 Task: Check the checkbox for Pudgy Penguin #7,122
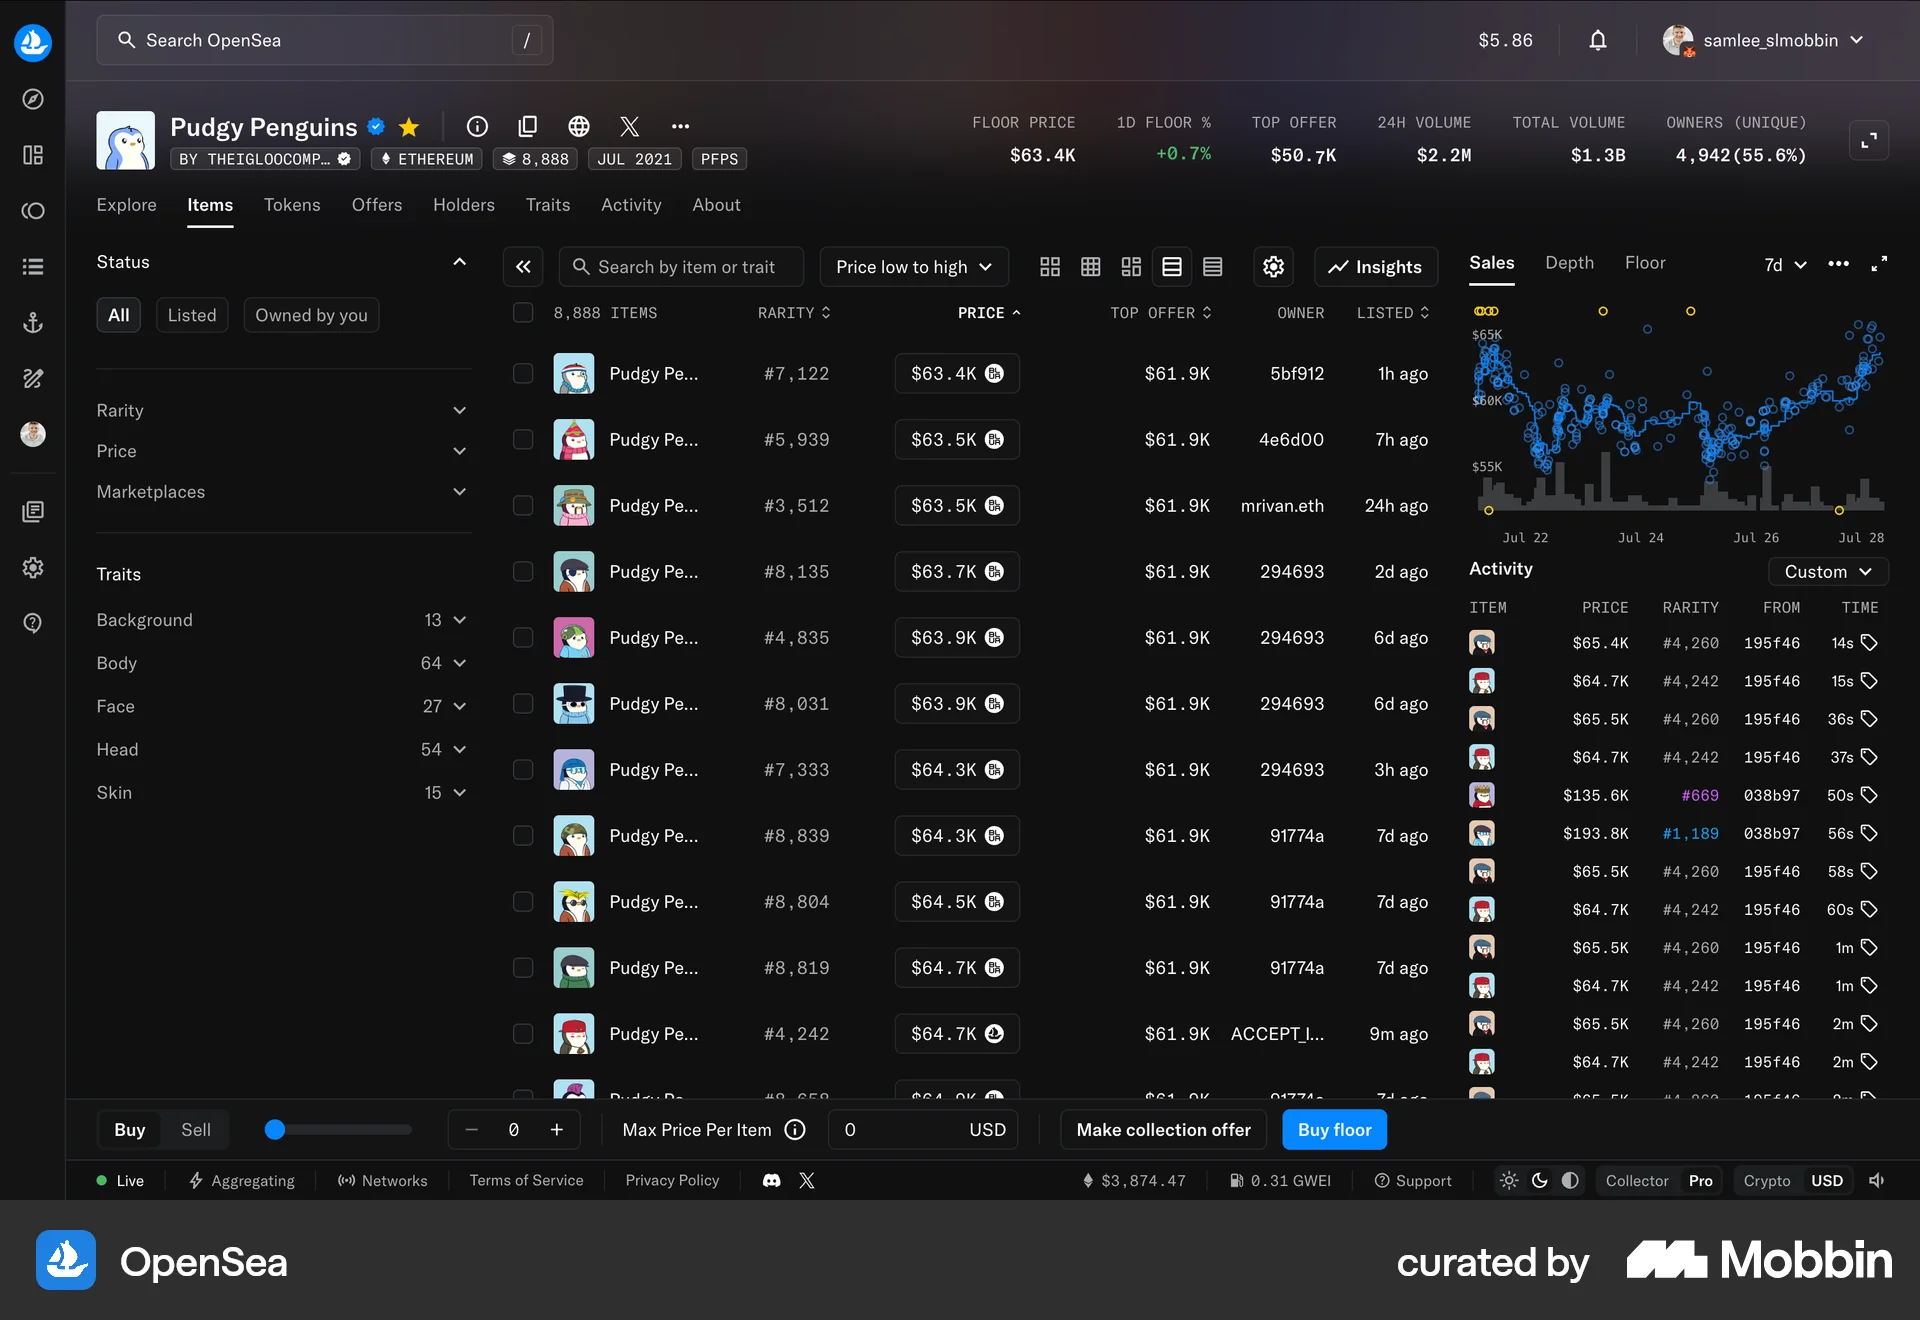pos(523,373)
